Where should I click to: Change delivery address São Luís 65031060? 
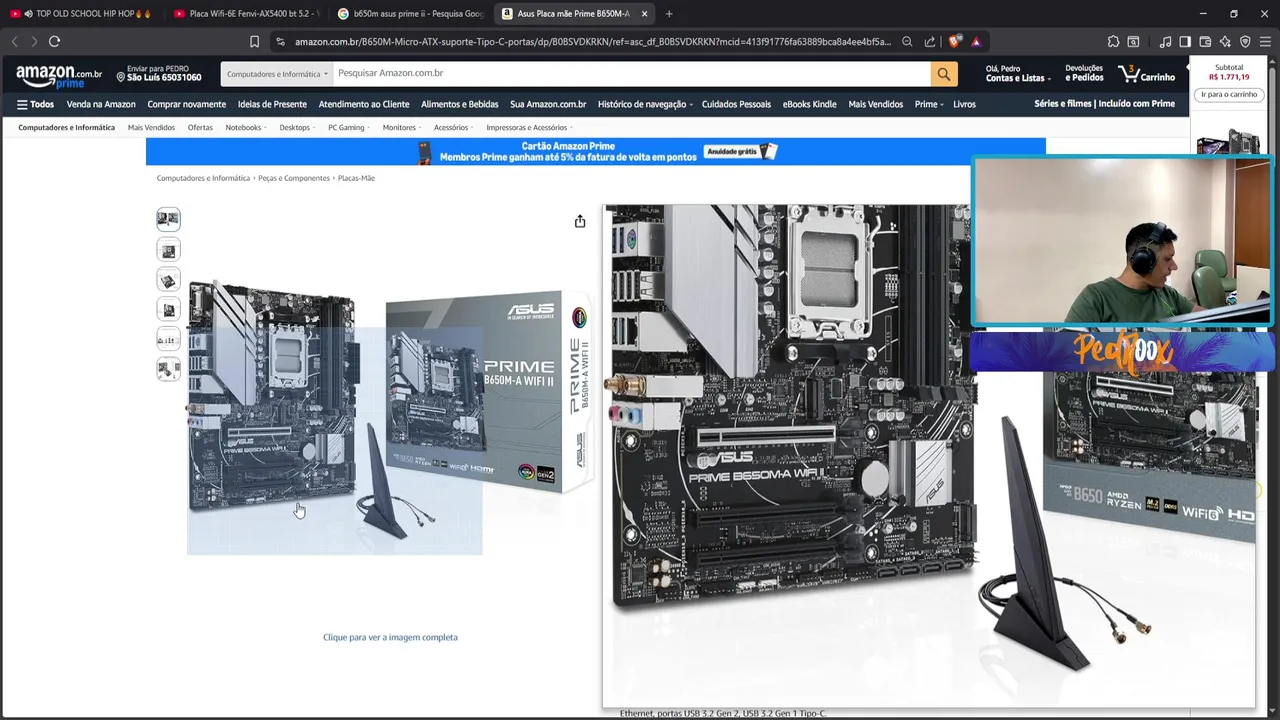[159, 74]
